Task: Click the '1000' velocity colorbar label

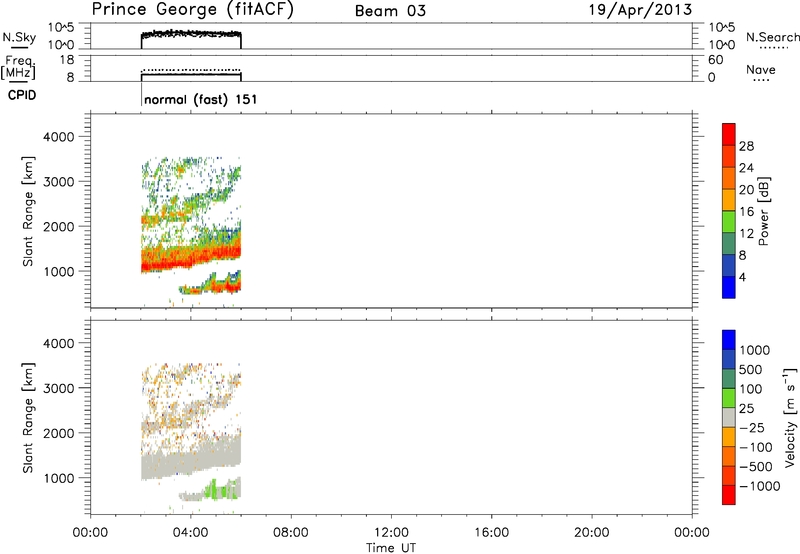Action: pyautogui.click(x=755, y=350)
